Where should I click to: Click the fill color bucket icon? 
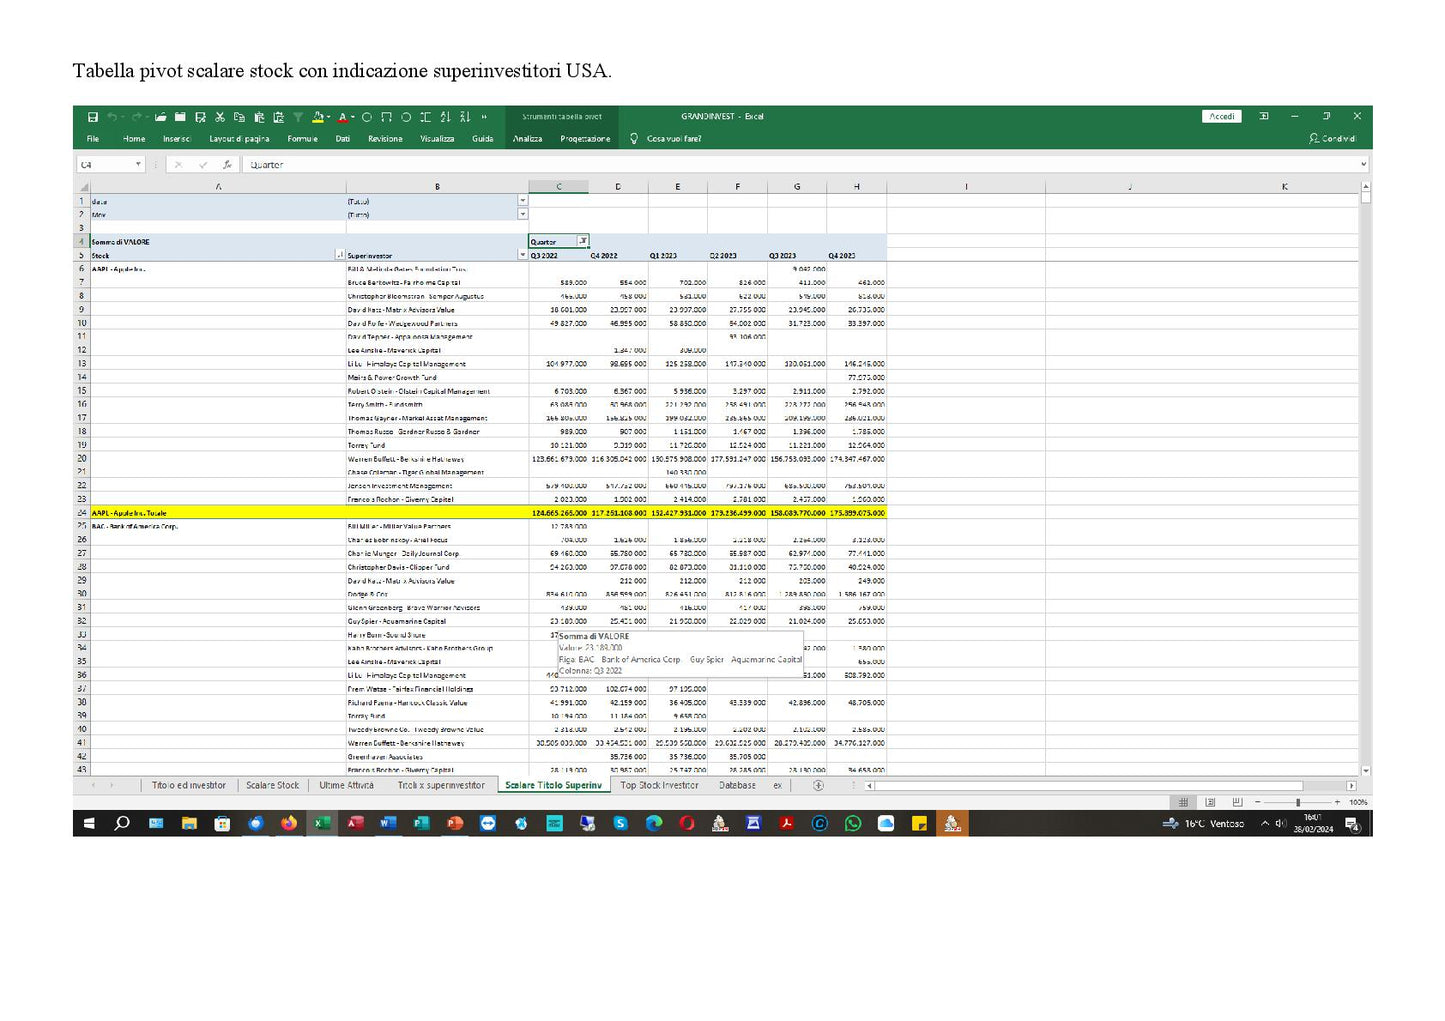coord(317,117)
